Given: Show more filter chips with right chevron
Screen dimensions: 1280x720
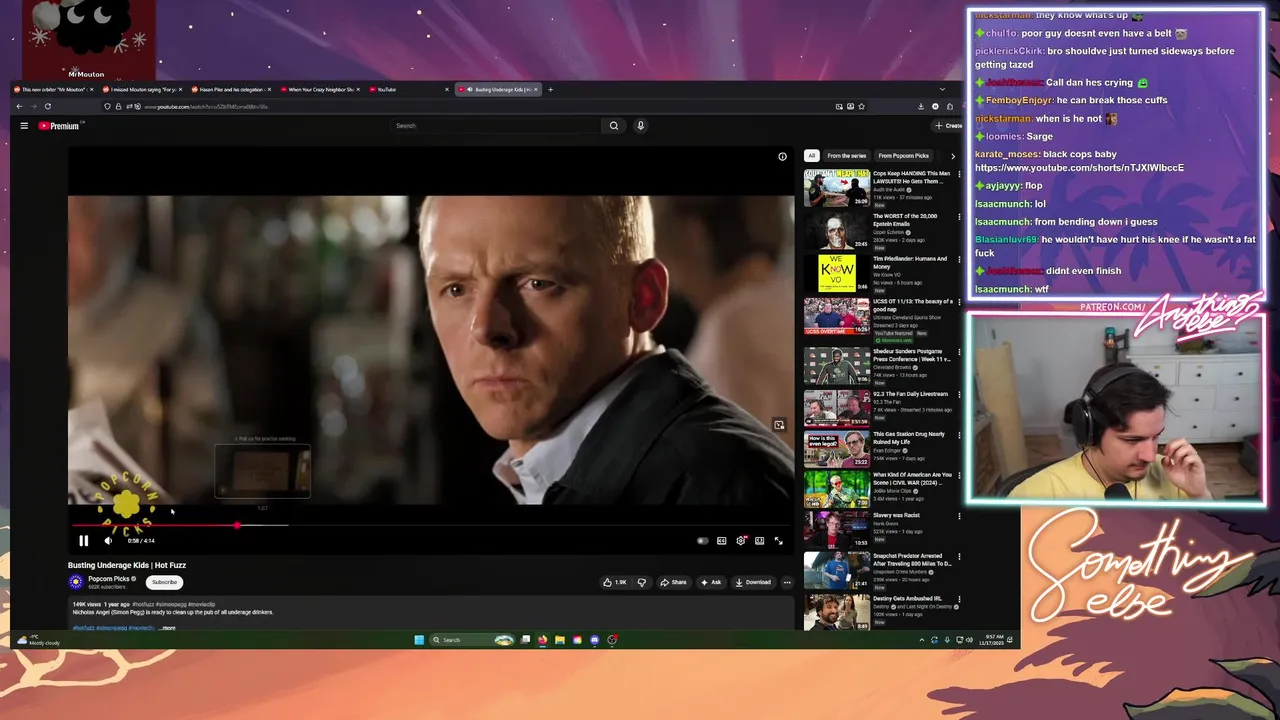Looking at the screenshot, I should click(952, 156).
